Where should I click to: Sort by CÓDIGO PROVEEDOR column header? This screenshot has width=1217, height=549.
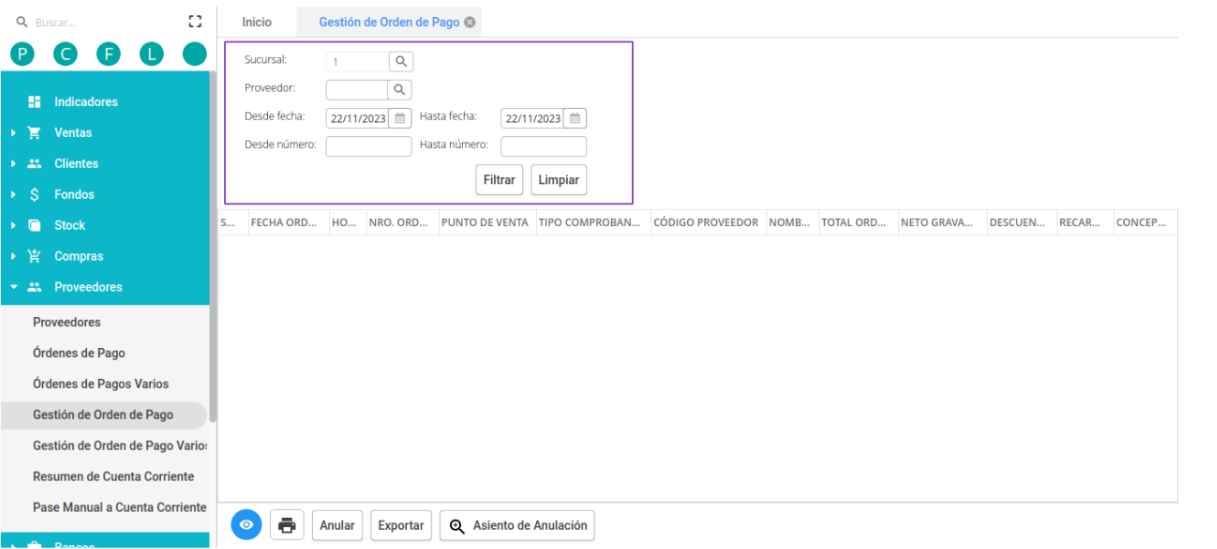[x=706, y=223]
